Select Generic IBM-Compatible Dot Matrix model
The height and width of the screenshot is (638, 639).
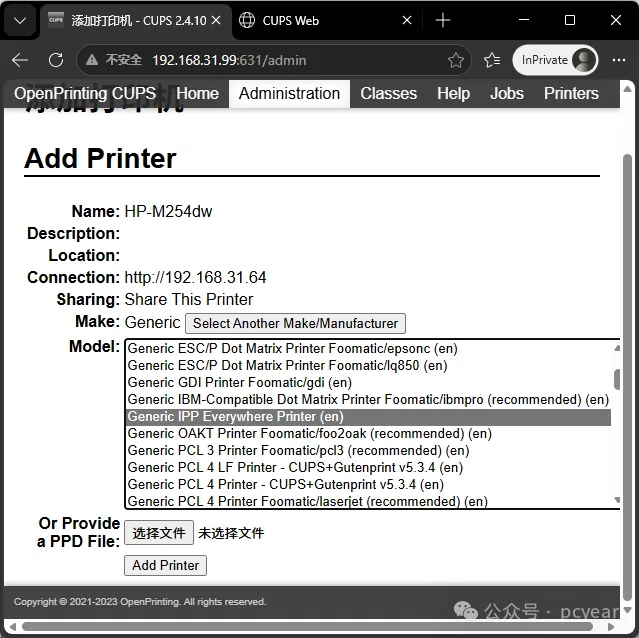368,400
